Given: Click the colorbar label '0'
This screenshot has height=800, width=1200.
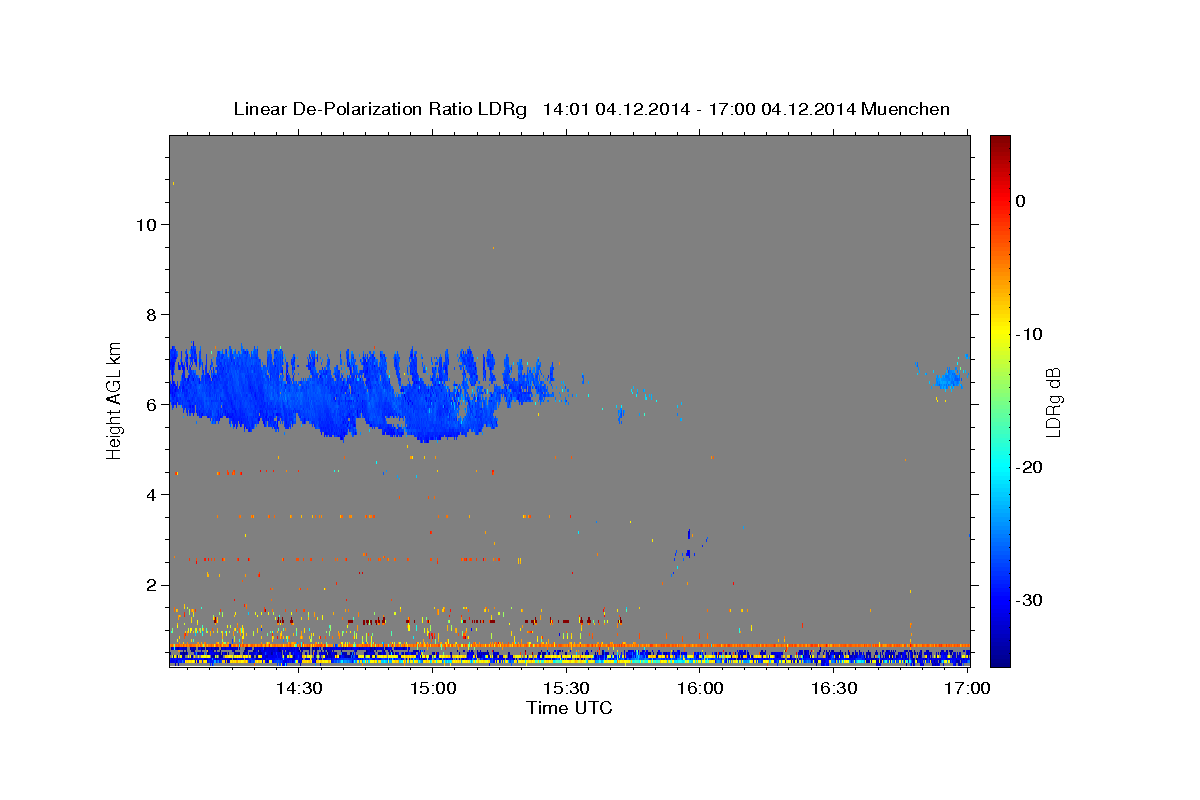Looking at the screenshot, I should coord(1020,201).
